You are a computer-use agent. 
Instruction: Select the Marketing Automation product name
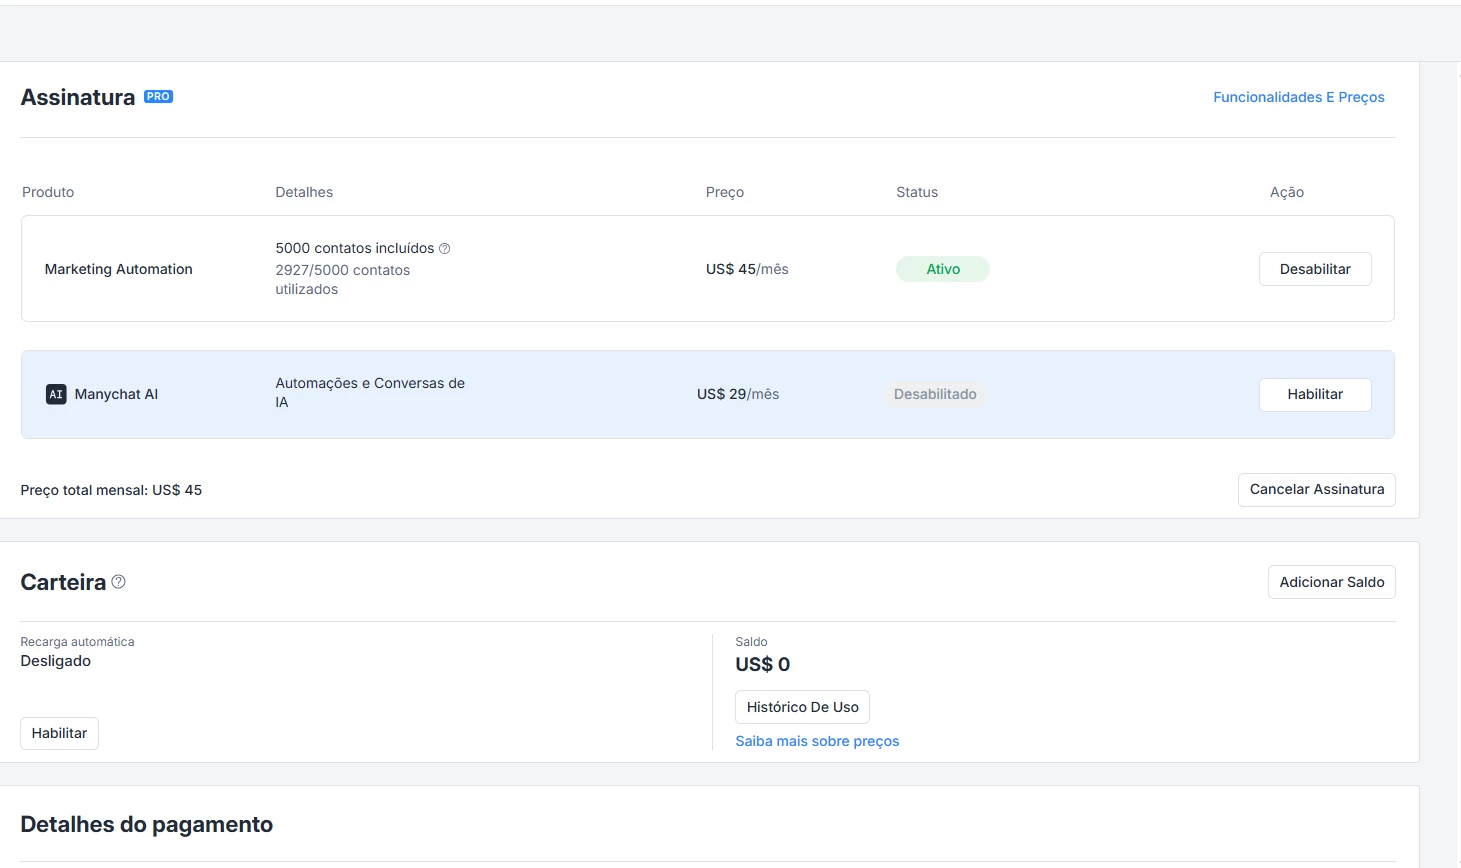pos(118,269)
